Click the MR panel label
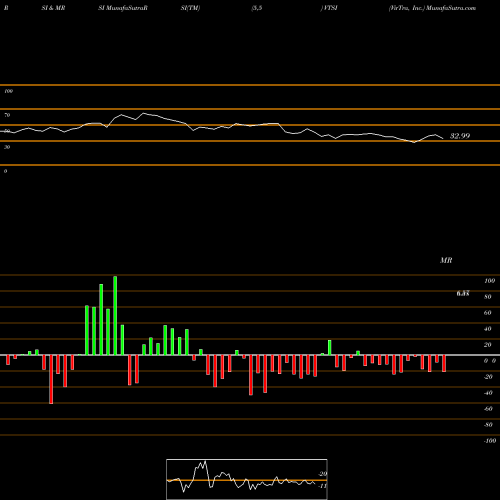The width and height of the screenshot is (500, 500). point(446,260)
